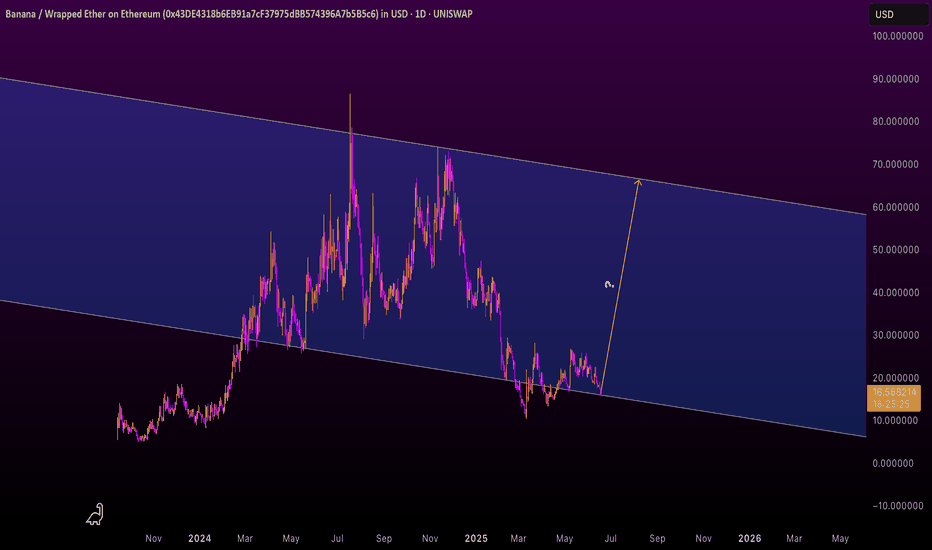Click the 80.000000 price axis label
The image size is (932, 550).
[896, 121]
